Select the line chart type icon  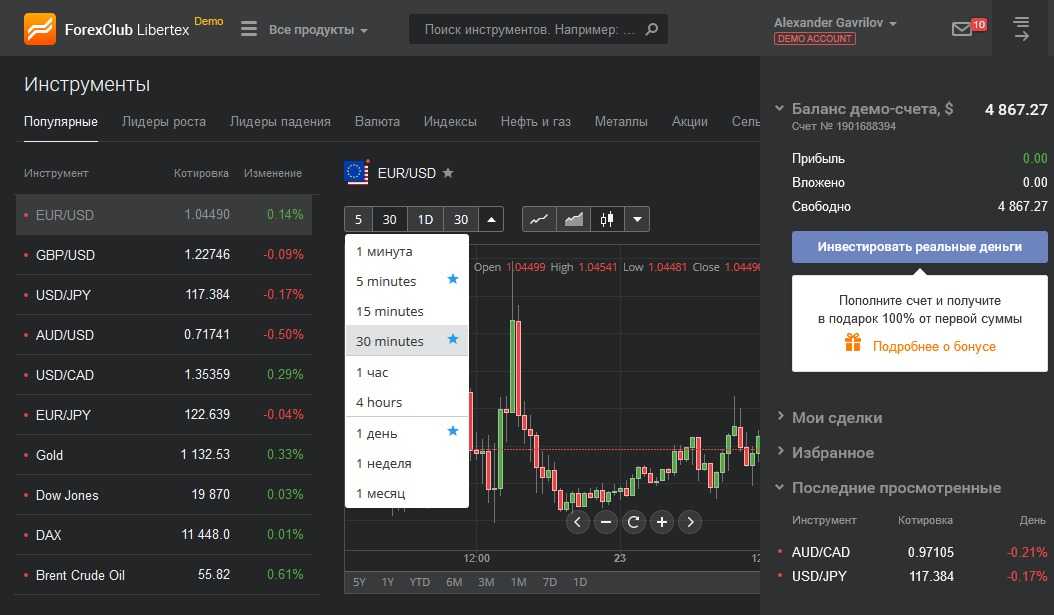[x=539, y=219]
